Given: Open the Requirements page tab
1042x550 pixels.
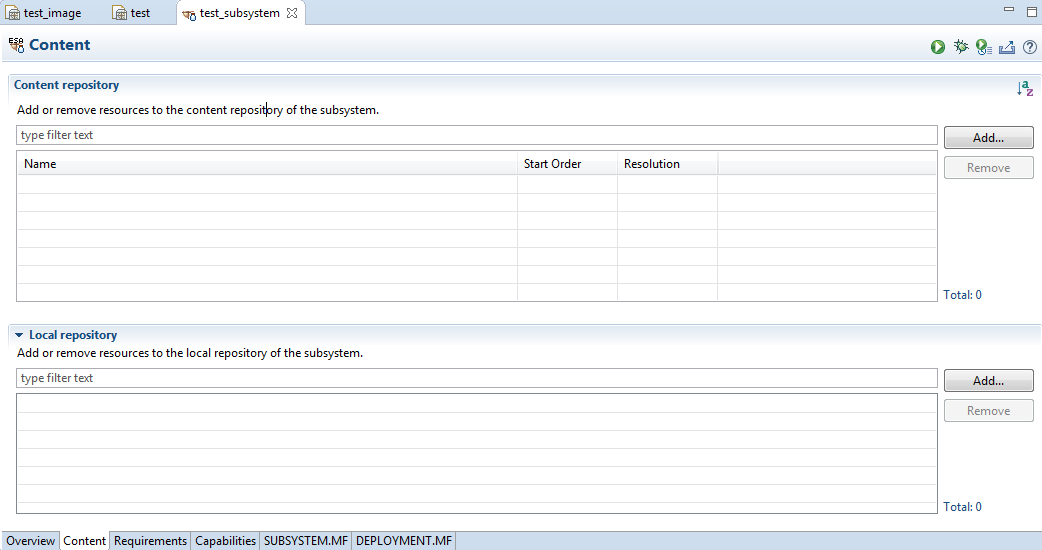Looking at the screenshot, I should pyautogui.click(x=150, y=541).
